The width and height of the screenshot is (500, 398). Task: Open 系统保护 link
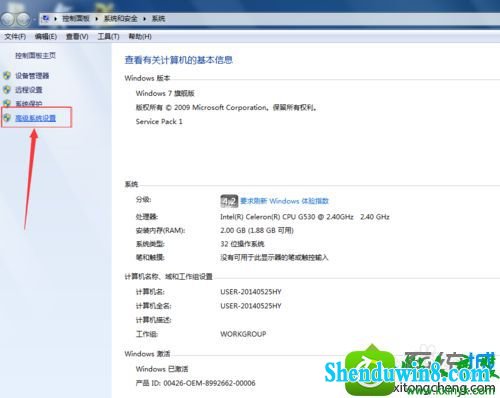click(x=29, y=103)
